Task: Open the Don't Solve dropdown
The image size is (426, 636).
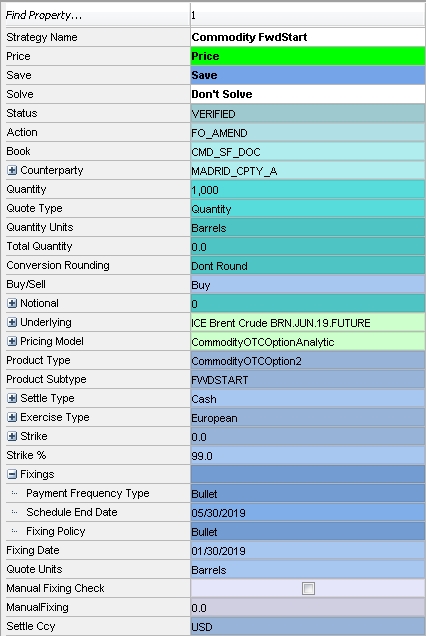Action: 308,94
